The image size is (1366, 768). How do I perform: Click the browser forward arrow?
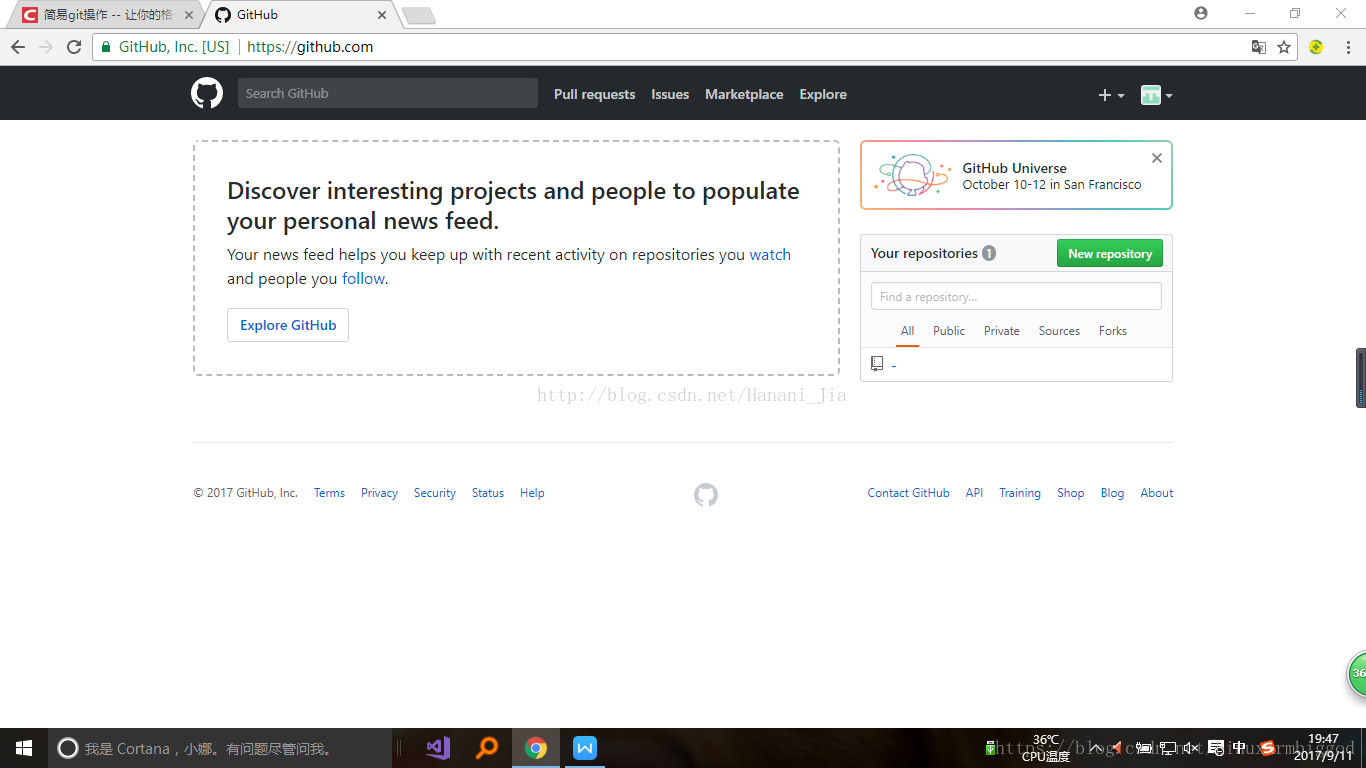click(x=46, y=47)
